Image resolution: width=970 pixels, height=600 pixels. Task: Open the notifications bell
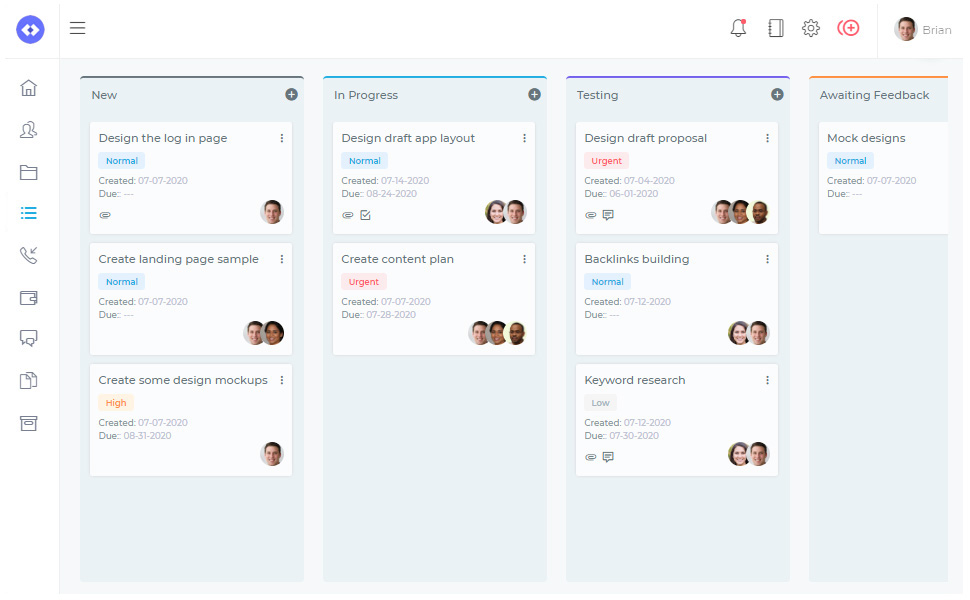pyautogui.click(x=738, y=28)
